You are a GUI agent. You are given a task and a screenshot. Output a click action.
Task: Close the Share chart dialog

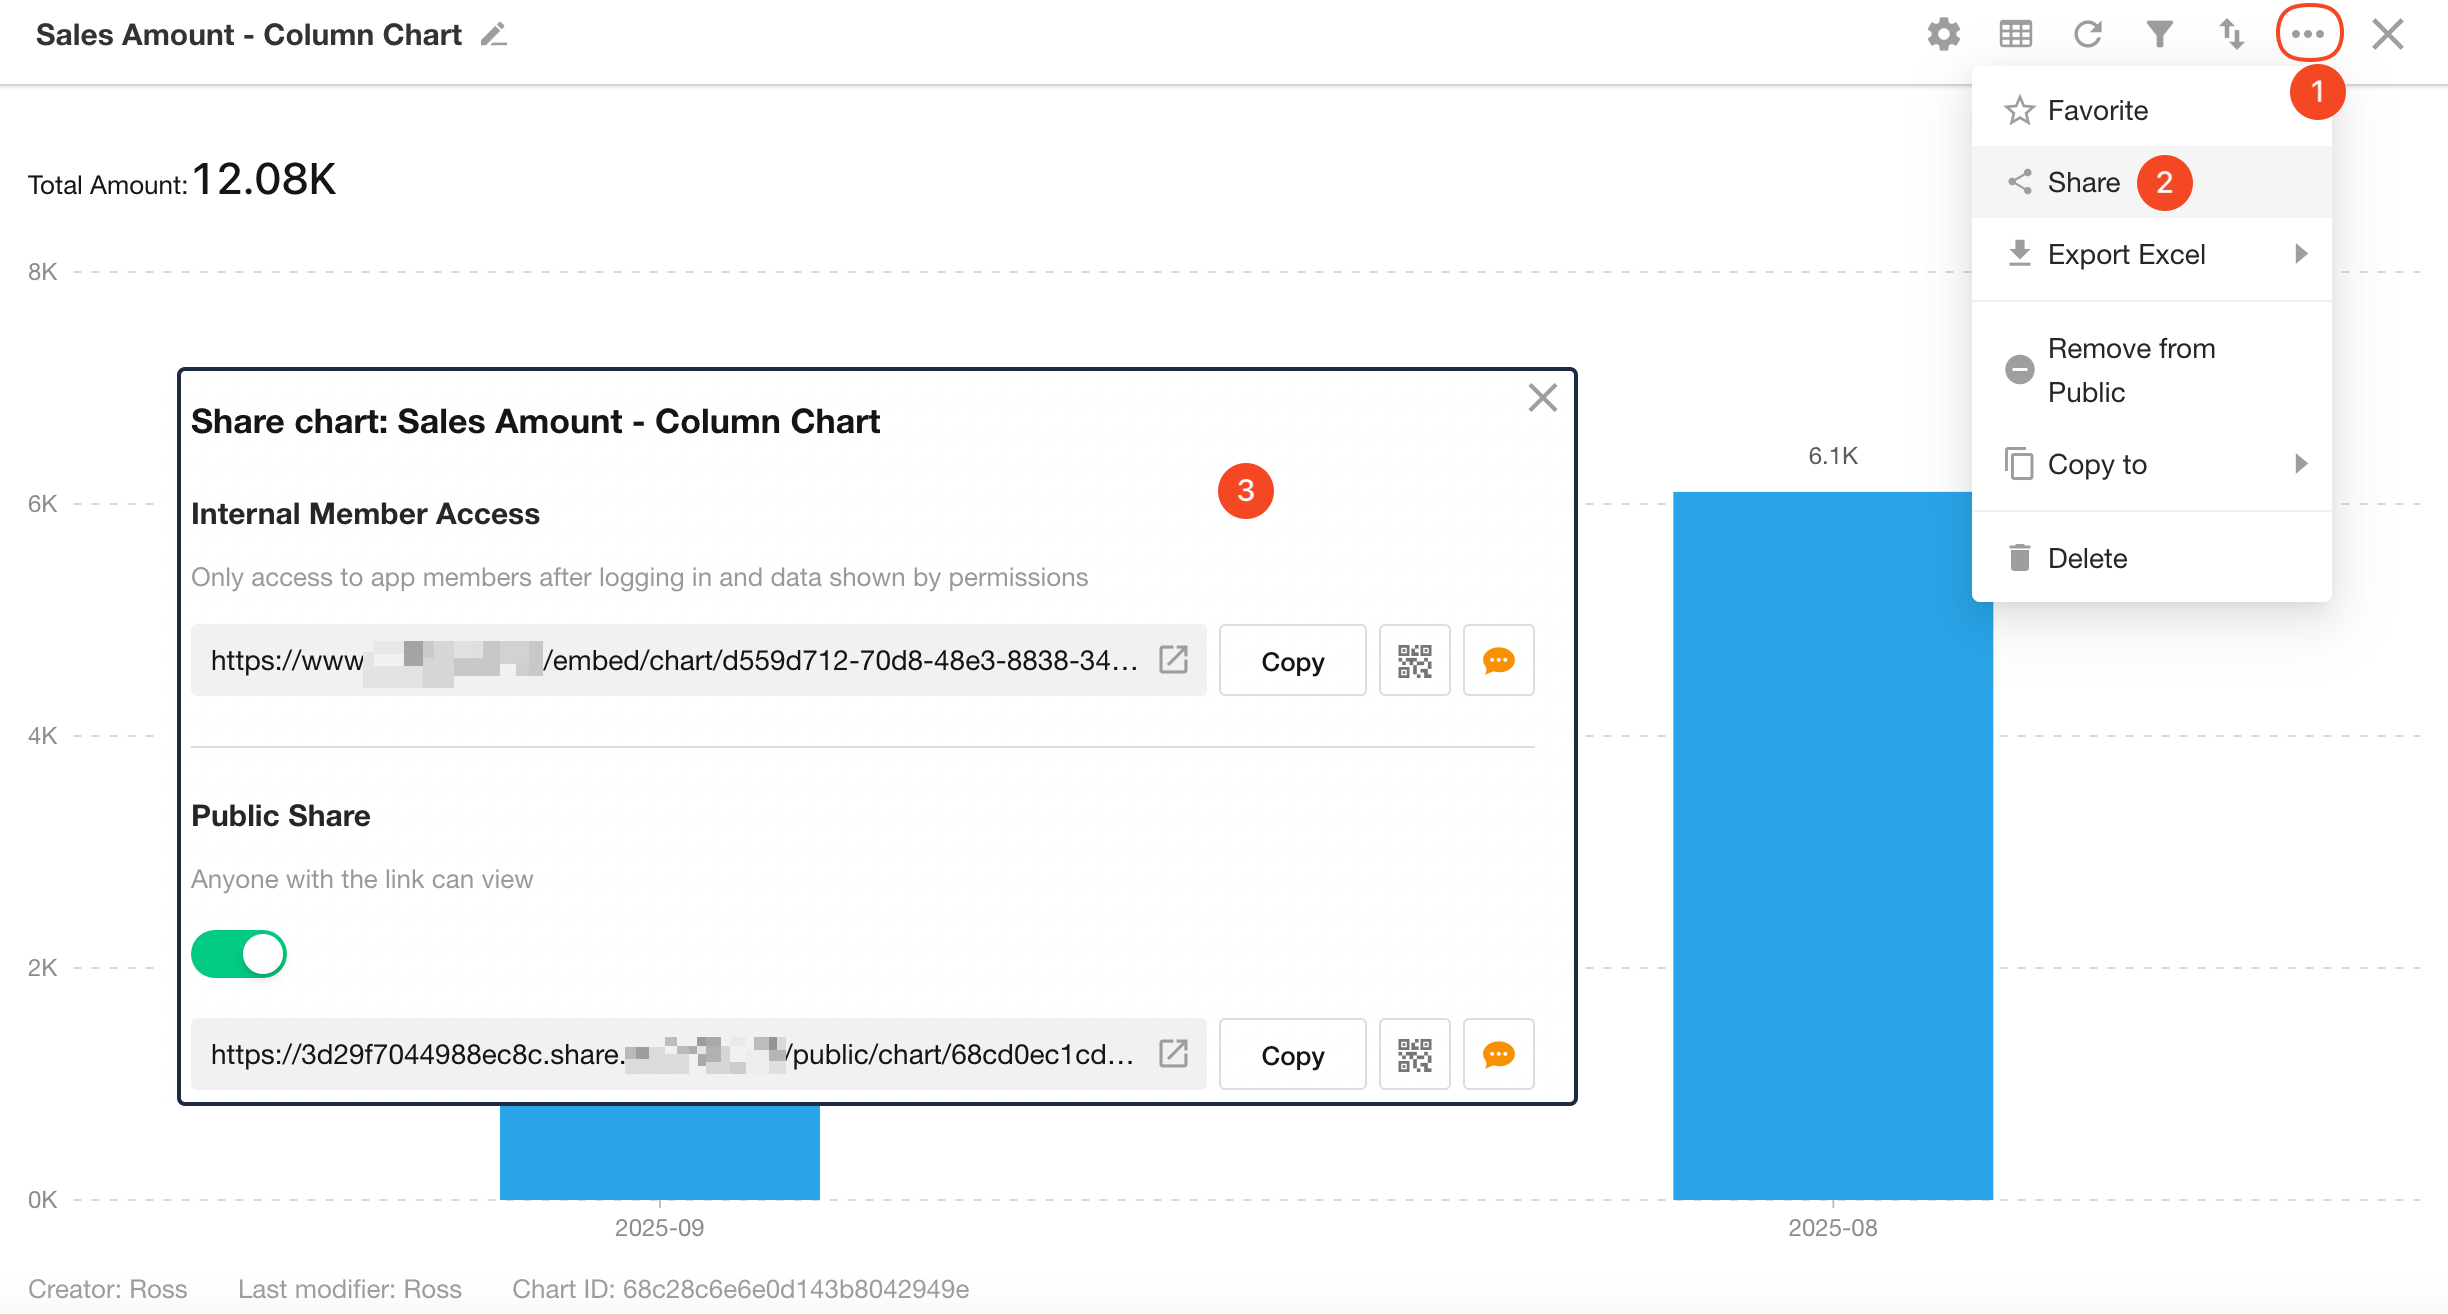(1542, 398)
